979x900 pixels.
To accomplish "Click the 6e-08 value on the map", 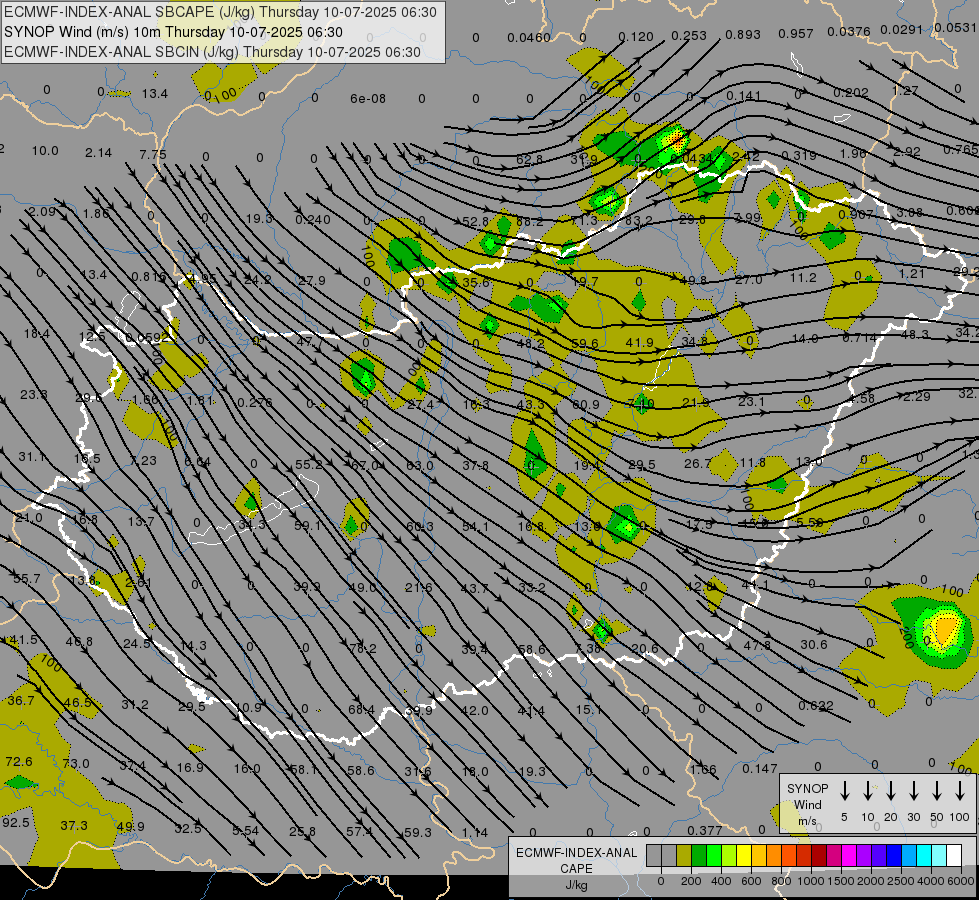I will point(368,99).
